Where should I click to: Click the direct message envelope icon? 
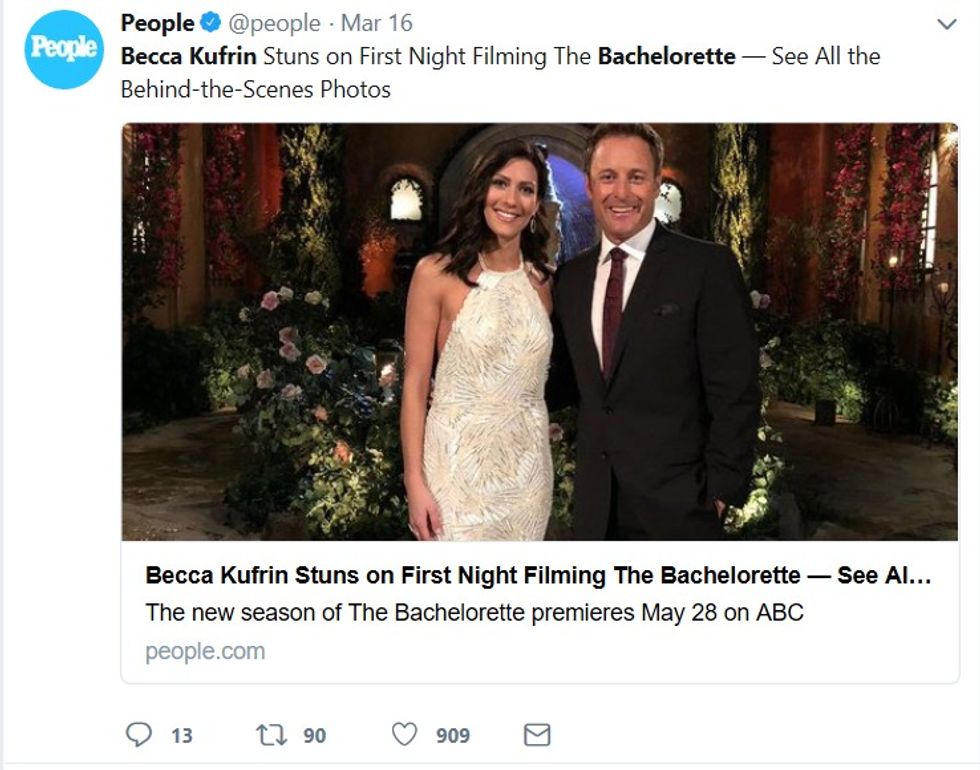tap(537, 735)
